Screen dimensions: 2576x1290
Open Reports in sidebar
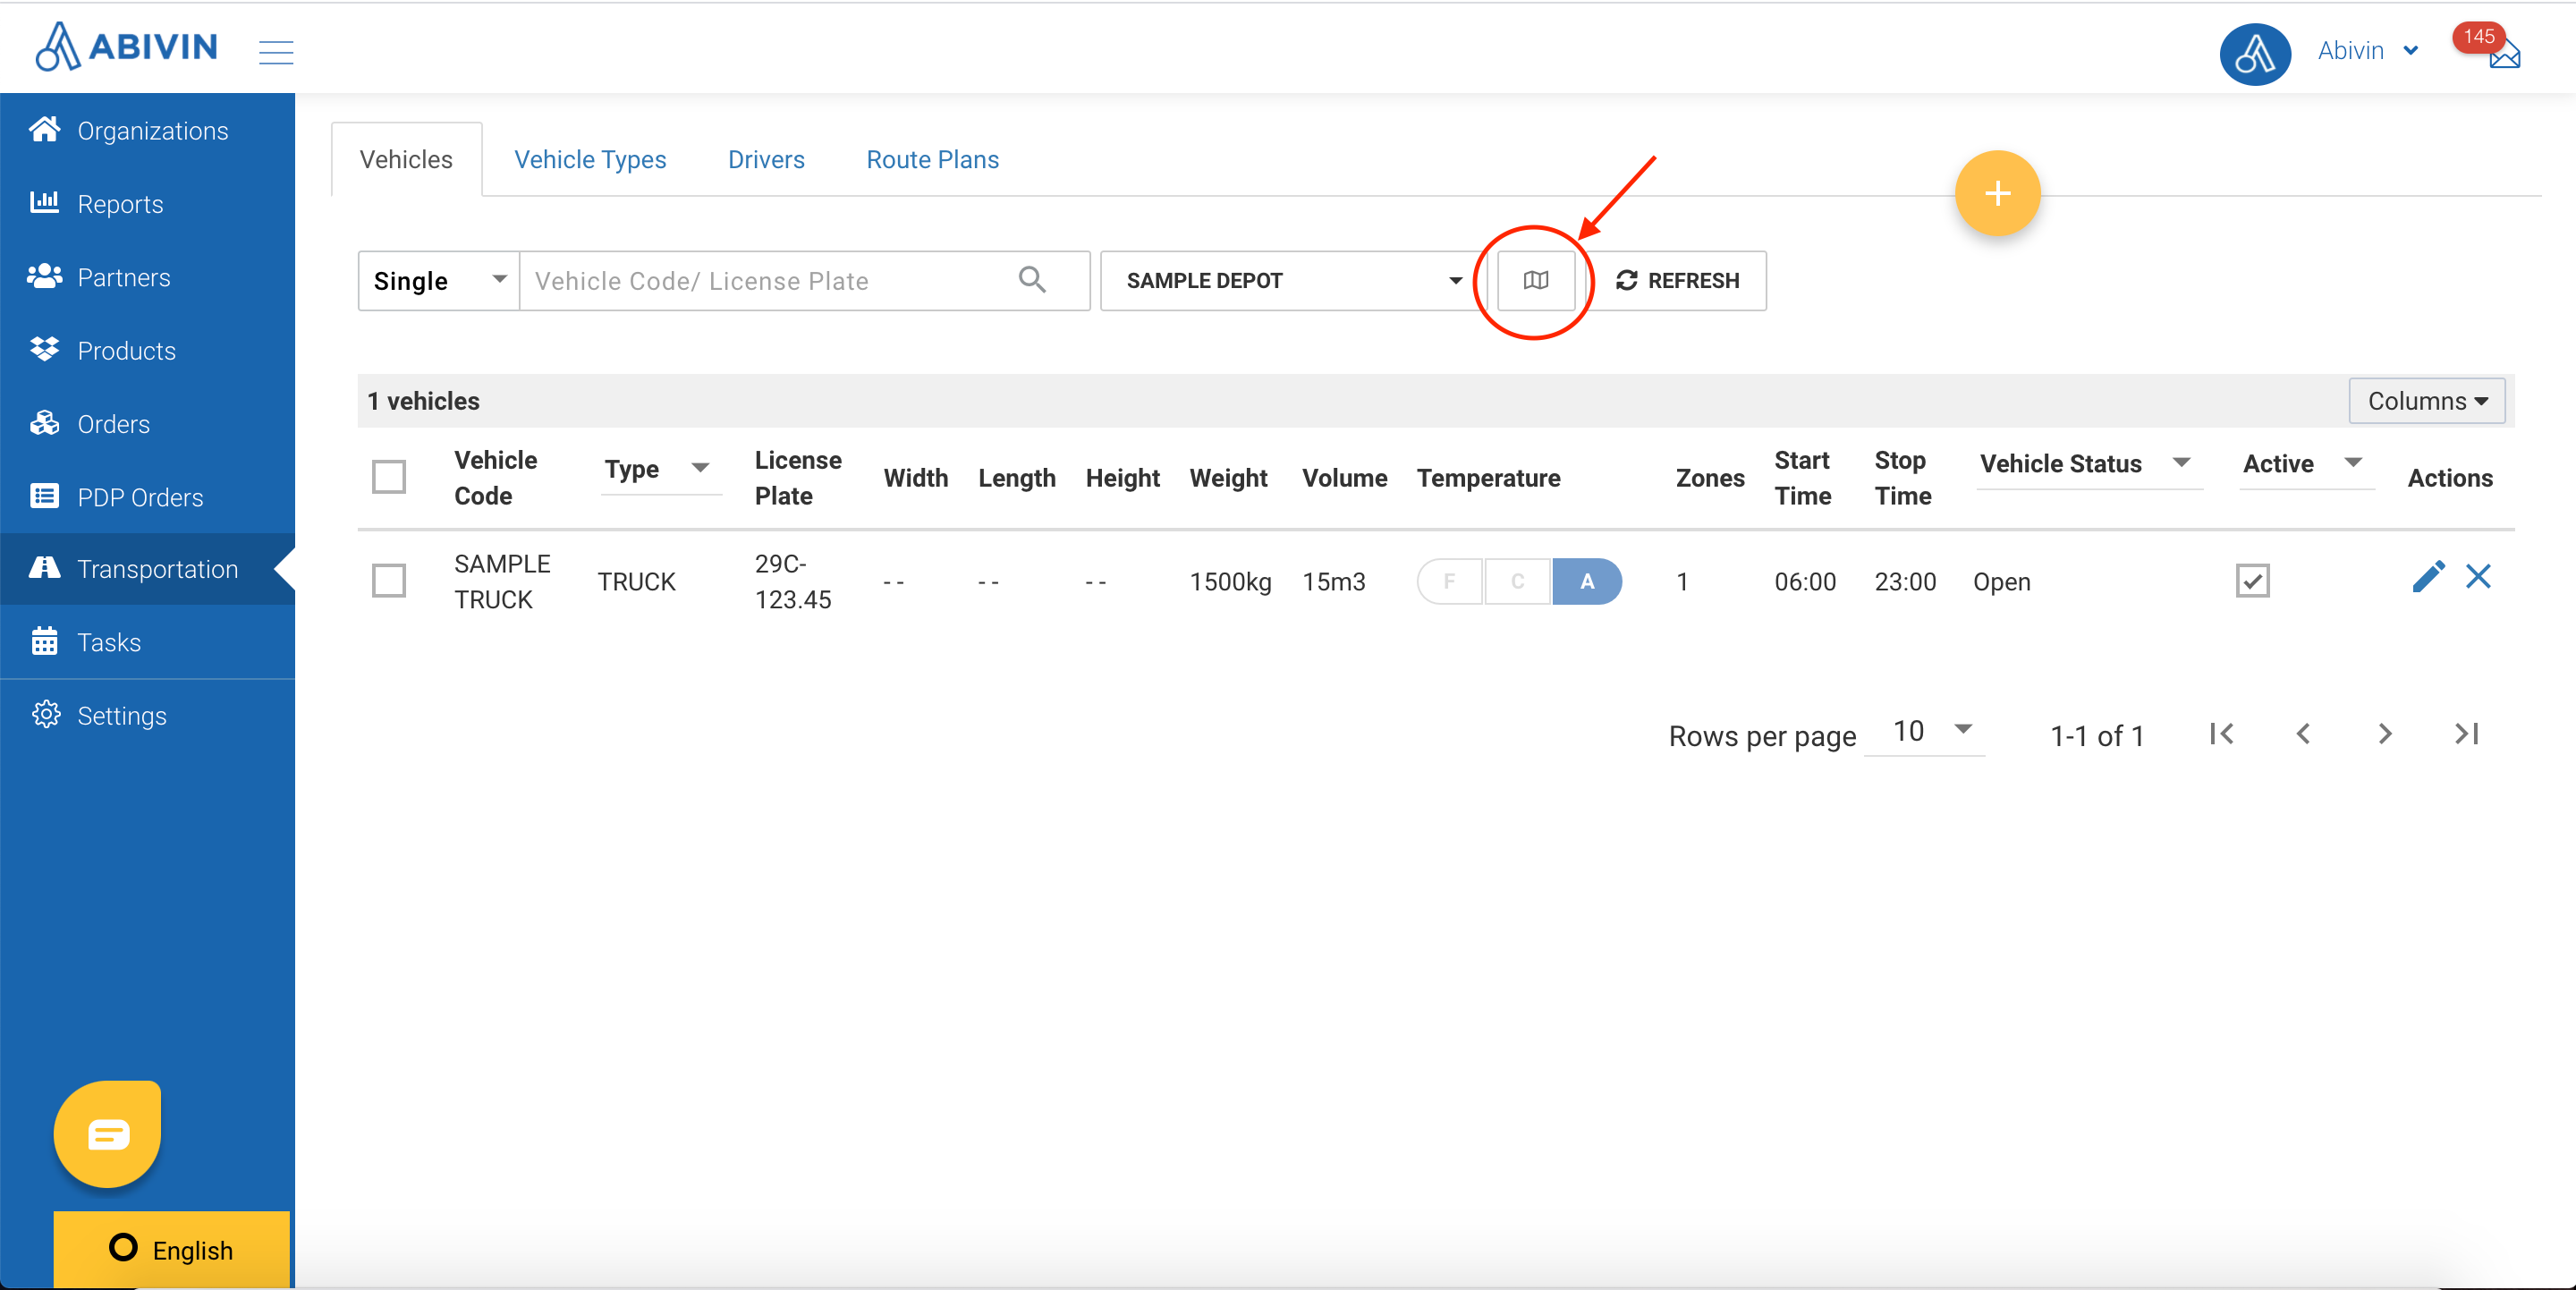click(147, 204)
